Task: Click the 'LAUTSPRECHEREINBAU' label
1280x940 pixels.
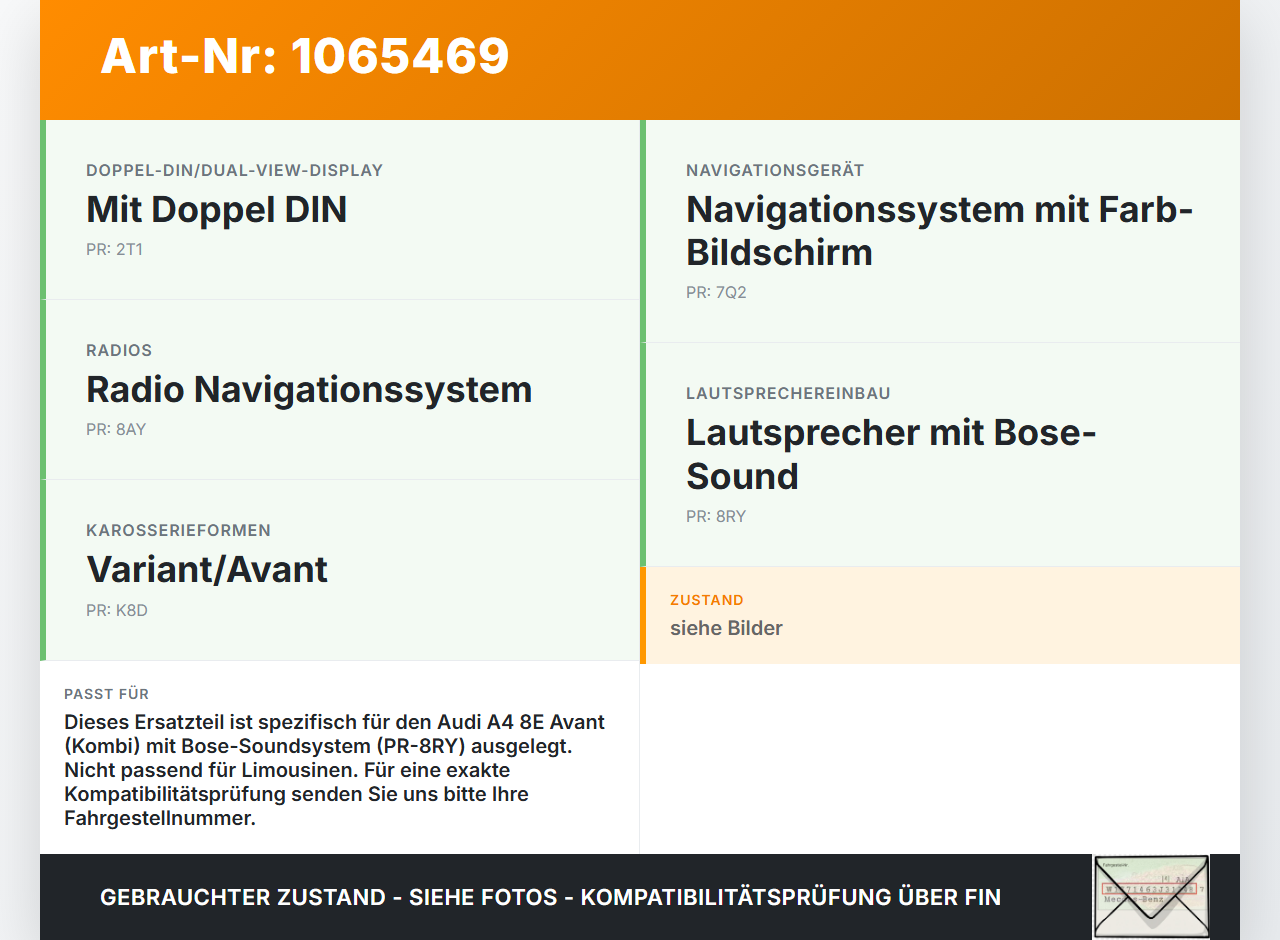Action: (x=788, y=393)
